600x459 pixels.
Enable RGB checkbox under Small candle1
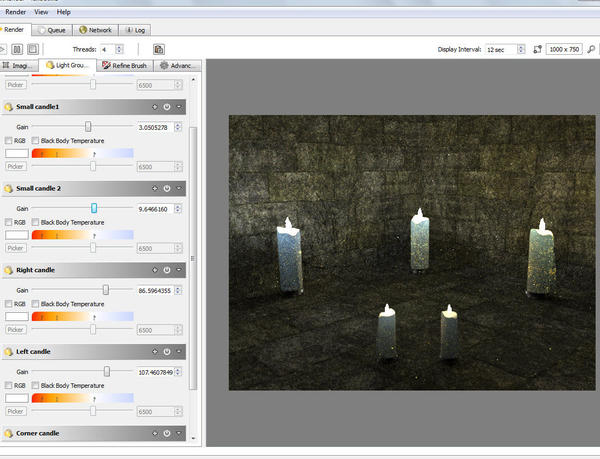[9, 141]
